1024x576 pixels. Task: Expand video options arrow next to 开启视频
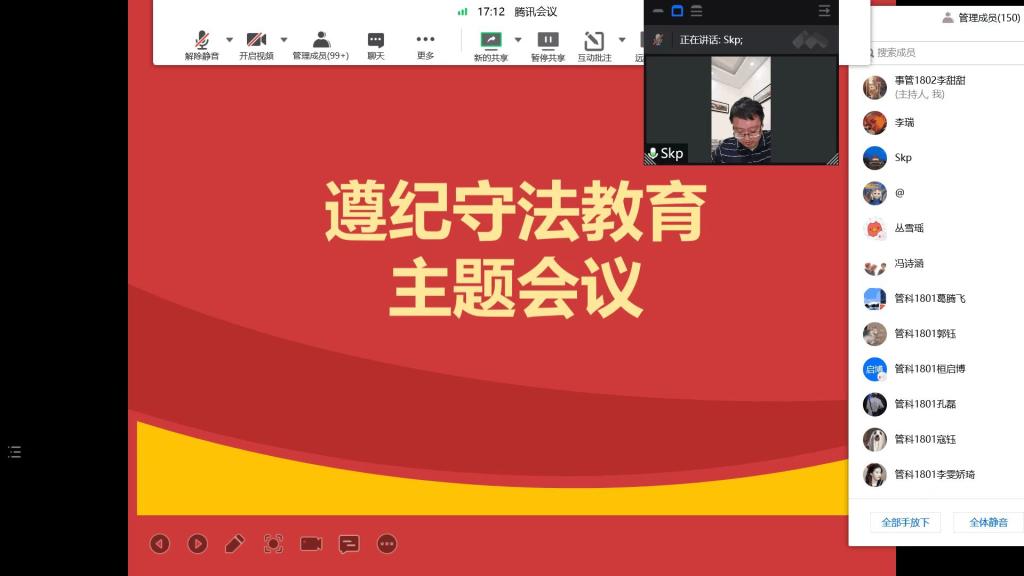click(284, 40)
